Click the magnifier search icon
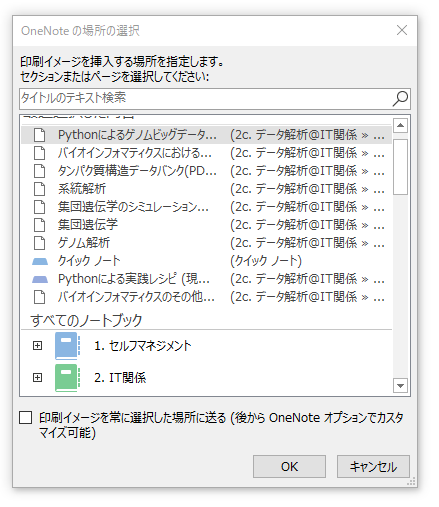 coord(400,98)
